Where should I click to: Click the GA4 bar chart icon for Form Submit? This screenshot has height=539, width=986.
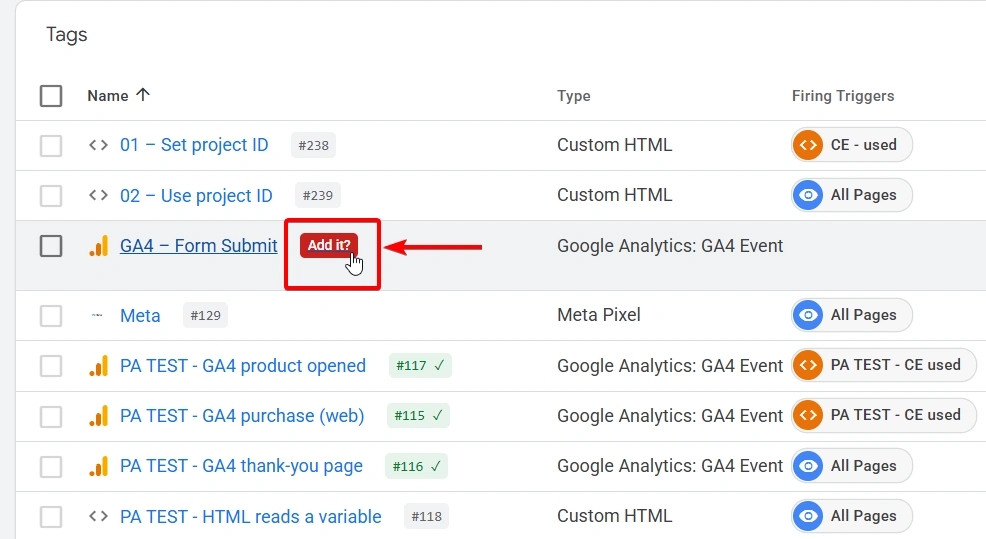(98, 246)
